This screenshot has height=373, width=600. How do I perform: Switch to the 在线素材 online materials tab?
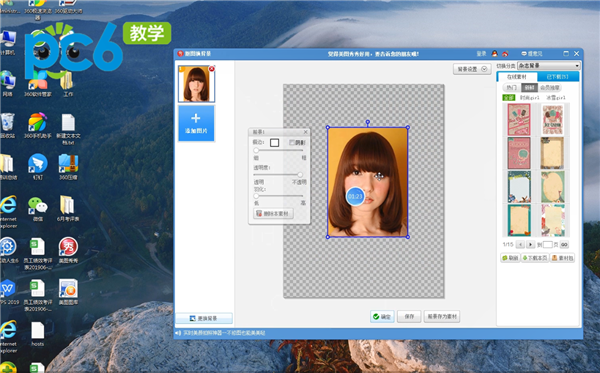(517, 77)
